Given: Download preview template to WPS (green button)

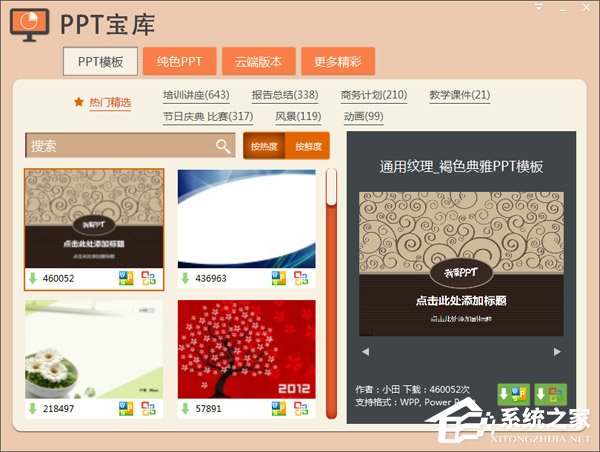Looking at the screenshot, I should [514, 394].
